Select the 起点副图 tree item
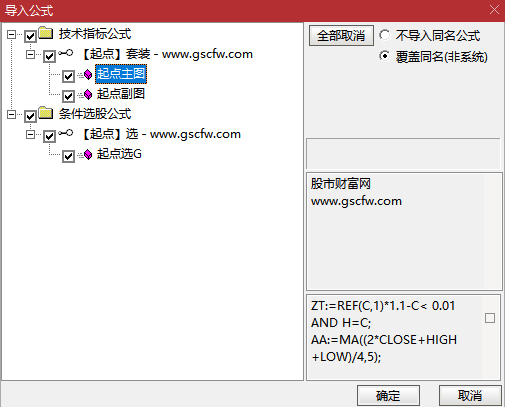The height and width of the screenshot is (407, 505). point(121,94)
